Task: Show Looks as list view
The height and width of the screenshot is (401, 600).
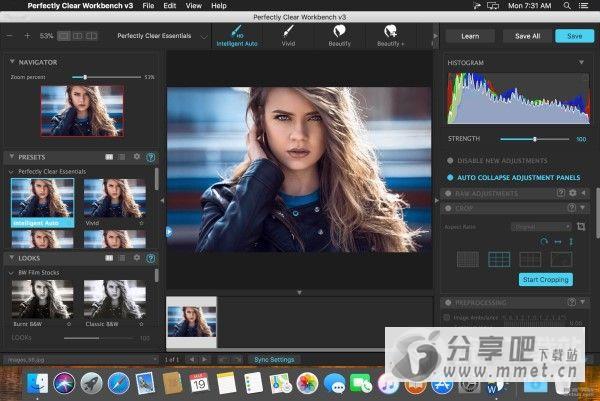Action: [122, 258]
